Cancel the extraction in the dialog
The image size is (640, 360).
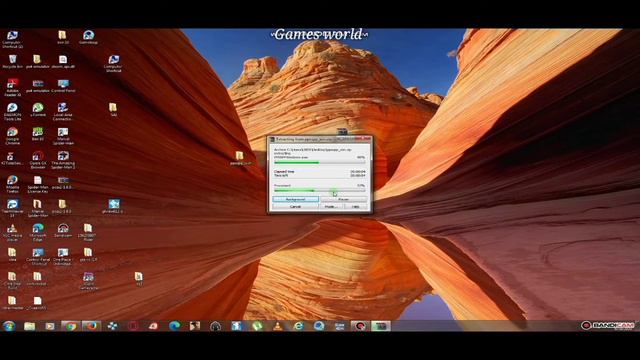click(x=296, y=207)
